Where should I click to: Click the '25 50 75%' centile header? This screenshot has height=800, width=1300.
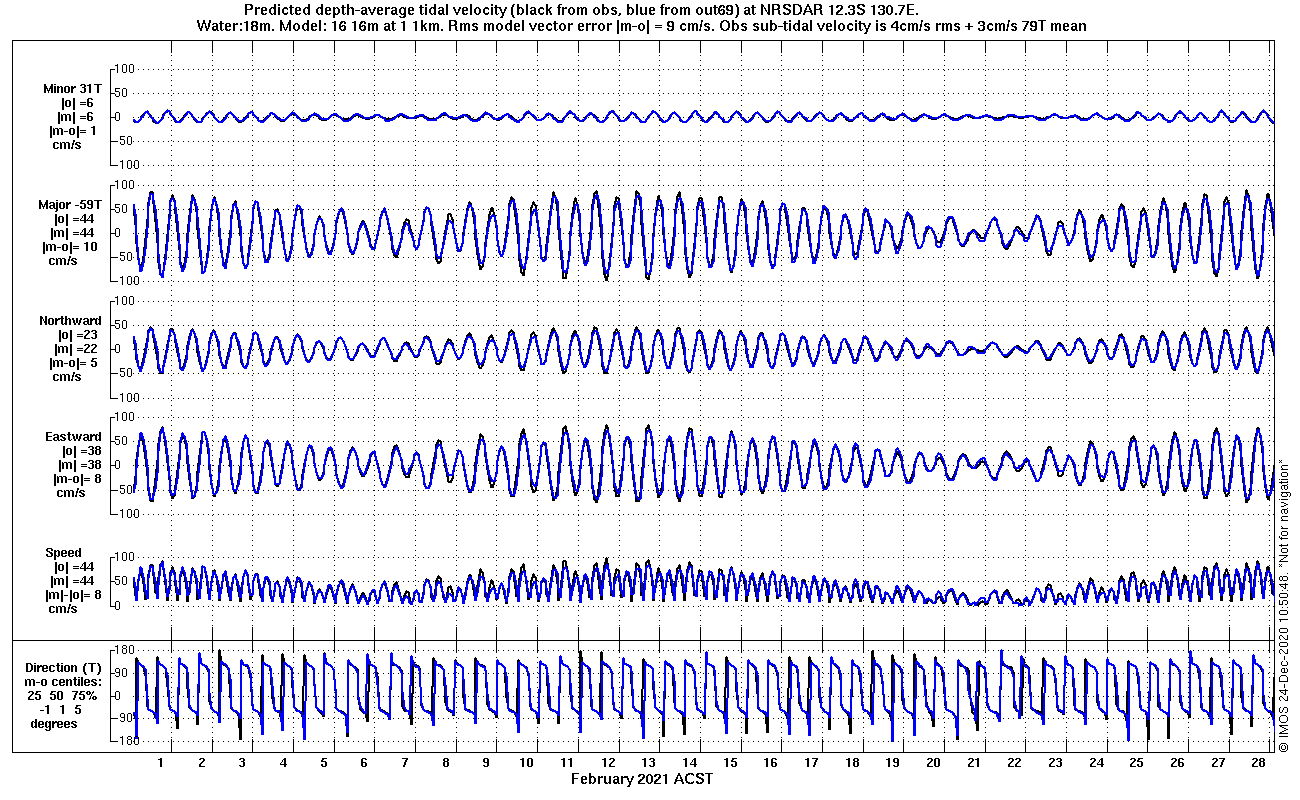(63, 696)
